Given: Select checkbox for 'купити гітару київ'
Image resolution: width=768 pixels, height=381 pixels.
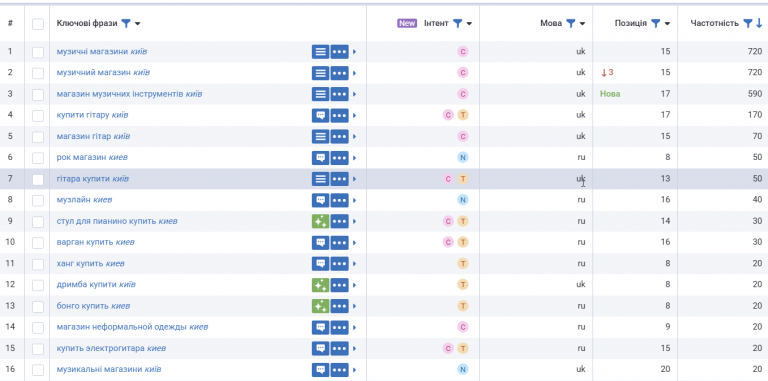Looking at the screenshot, I should tap(38, 116).
